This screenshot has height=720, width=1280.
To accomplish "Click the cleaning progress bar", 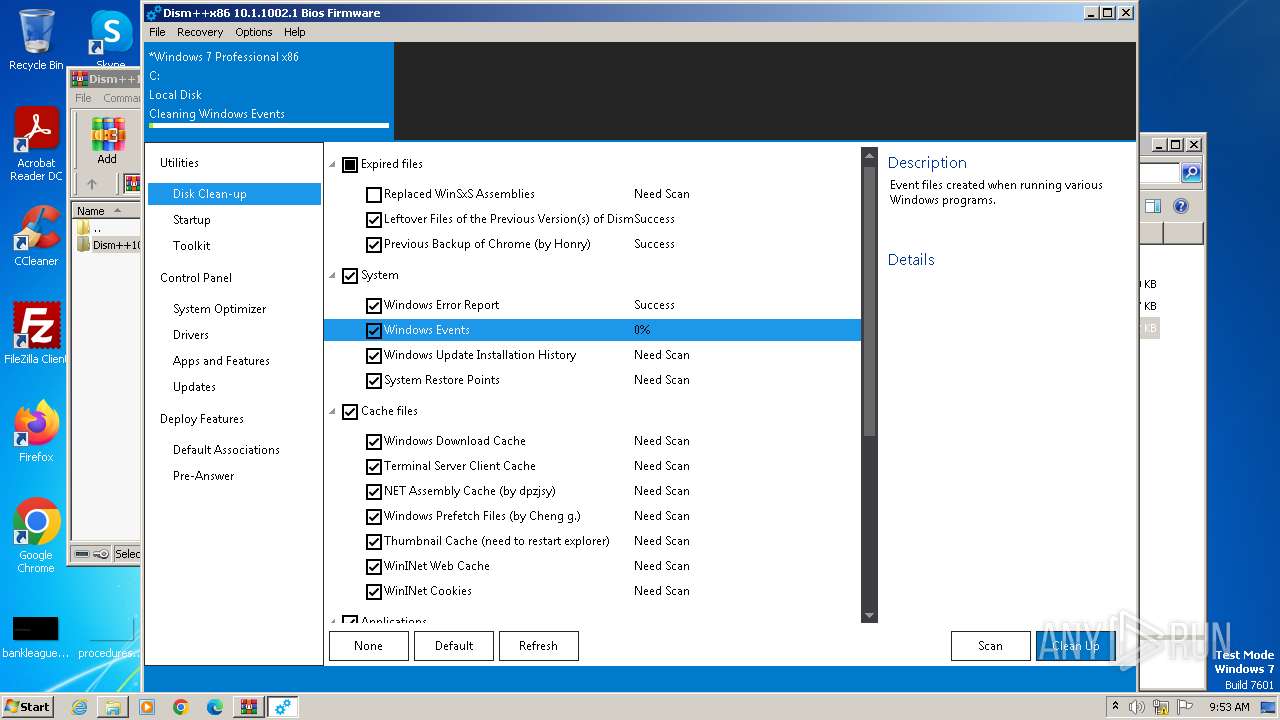I will pos(269,126).
